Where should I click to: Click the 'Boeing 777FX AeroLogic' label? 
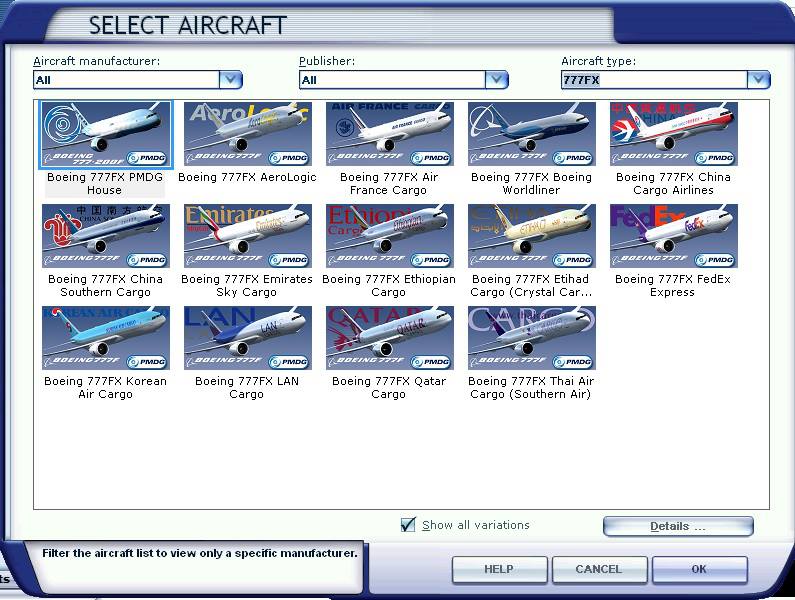247,177
